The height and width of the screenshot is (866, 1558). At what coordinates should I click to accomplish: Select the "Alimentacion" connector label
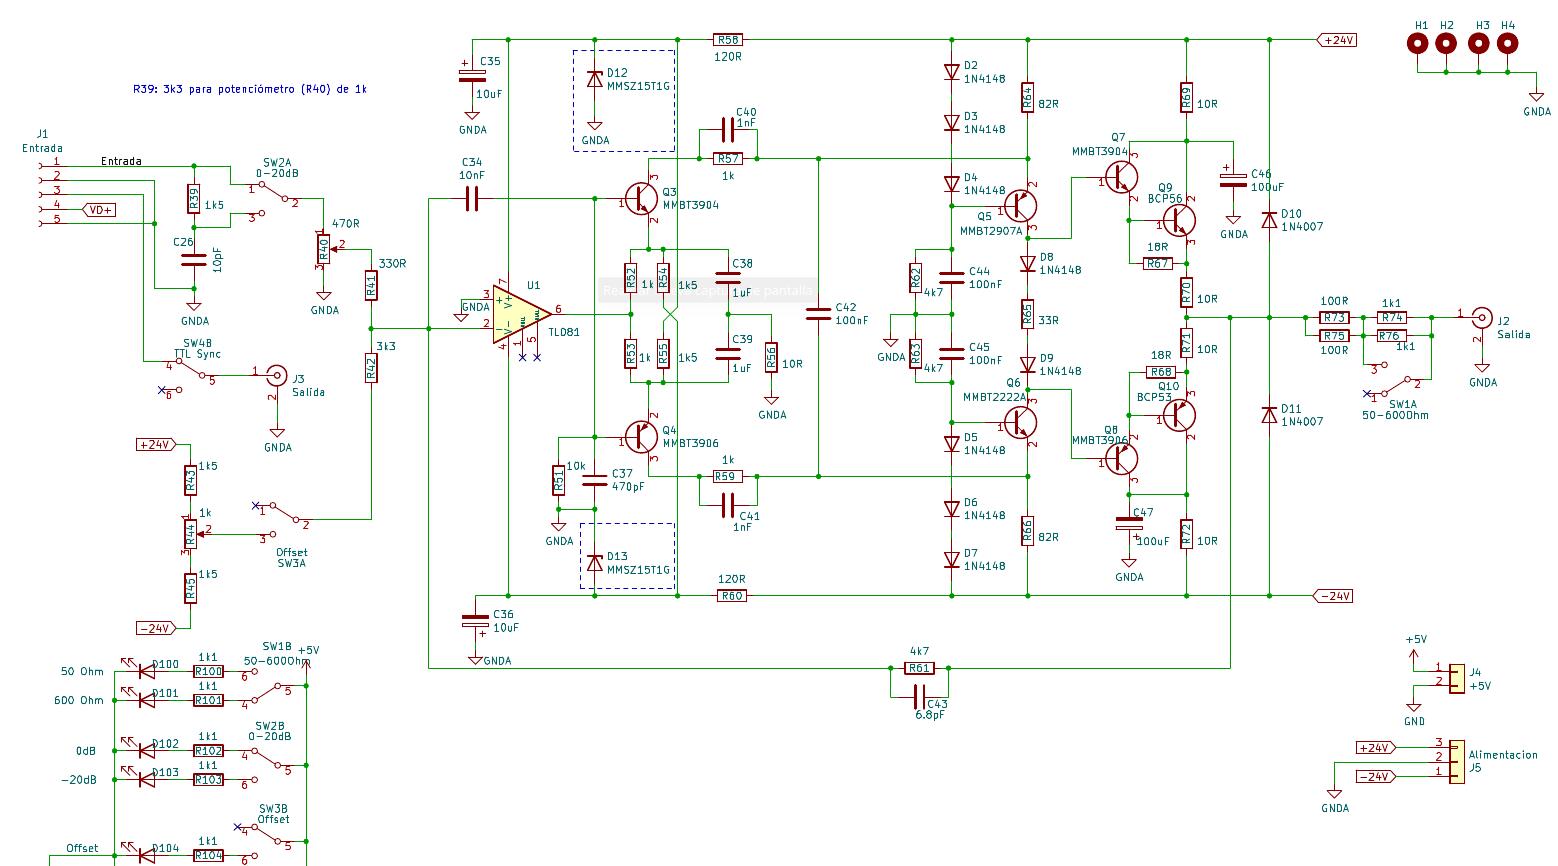tap(1503, 755)
